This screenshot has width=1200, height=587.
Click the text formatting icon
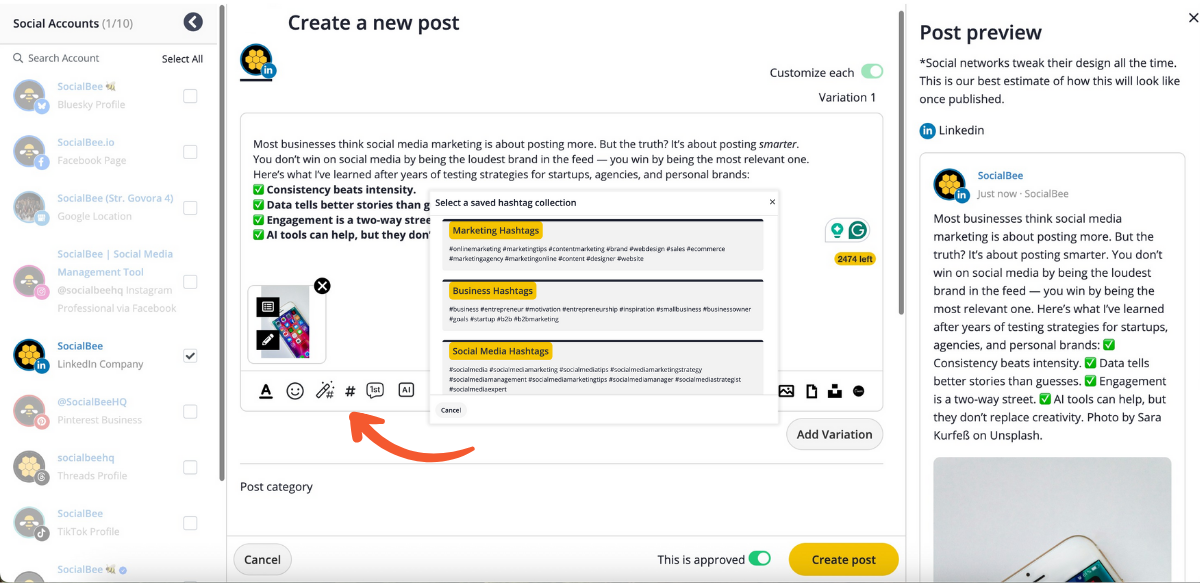[266, 391]
